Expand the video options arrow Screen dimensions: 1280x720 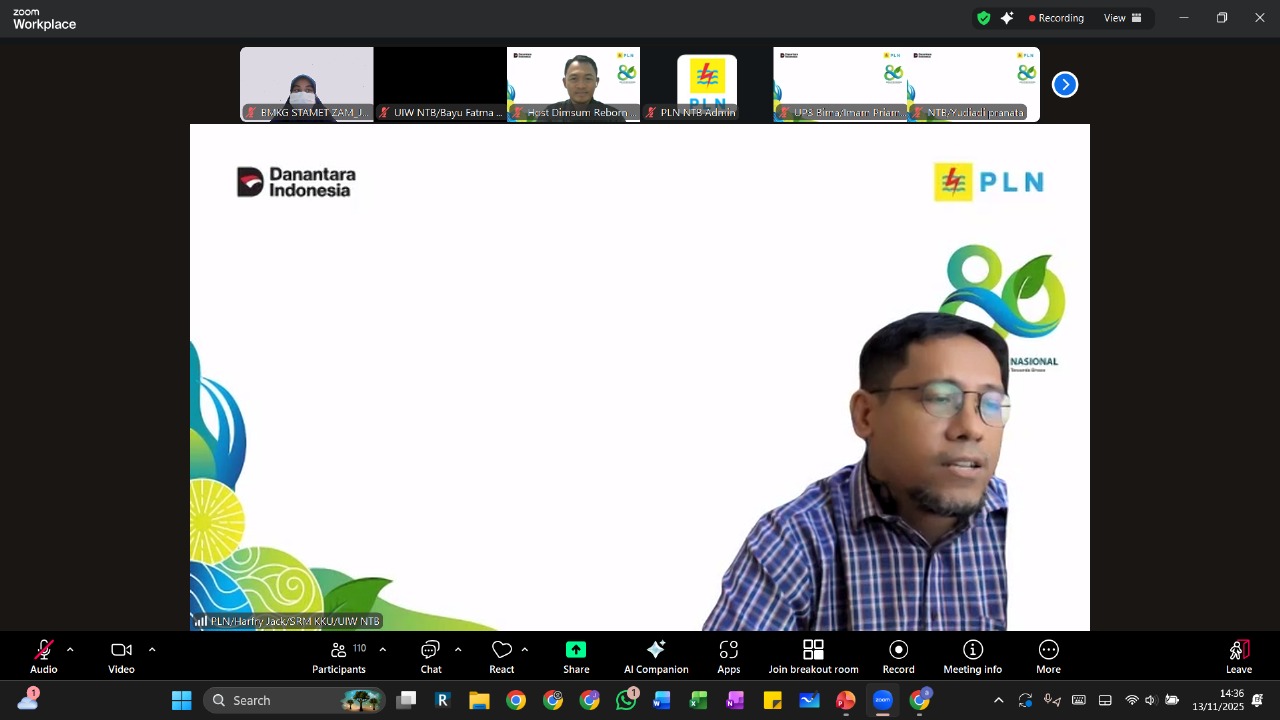(x=152, y=650)
